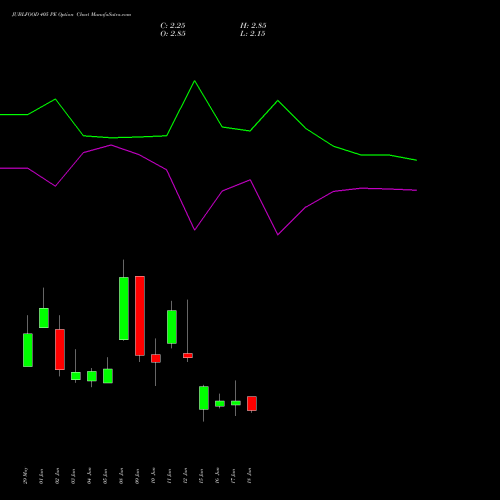Select the tall green candlestick for 08 Jun
This screenshot has width=500, height=500.
coord(124,308)
